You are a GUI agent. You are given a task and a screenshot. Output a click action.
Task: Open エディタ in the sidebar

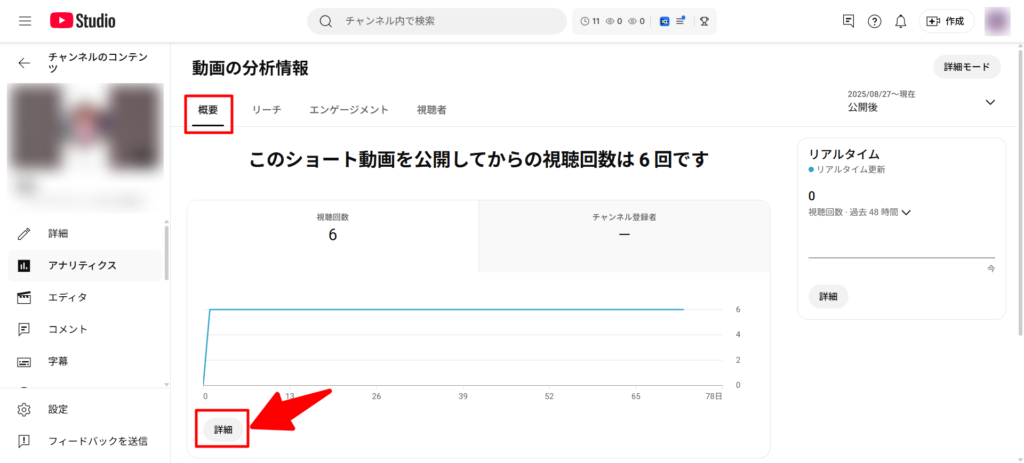(x=67, y=297)
